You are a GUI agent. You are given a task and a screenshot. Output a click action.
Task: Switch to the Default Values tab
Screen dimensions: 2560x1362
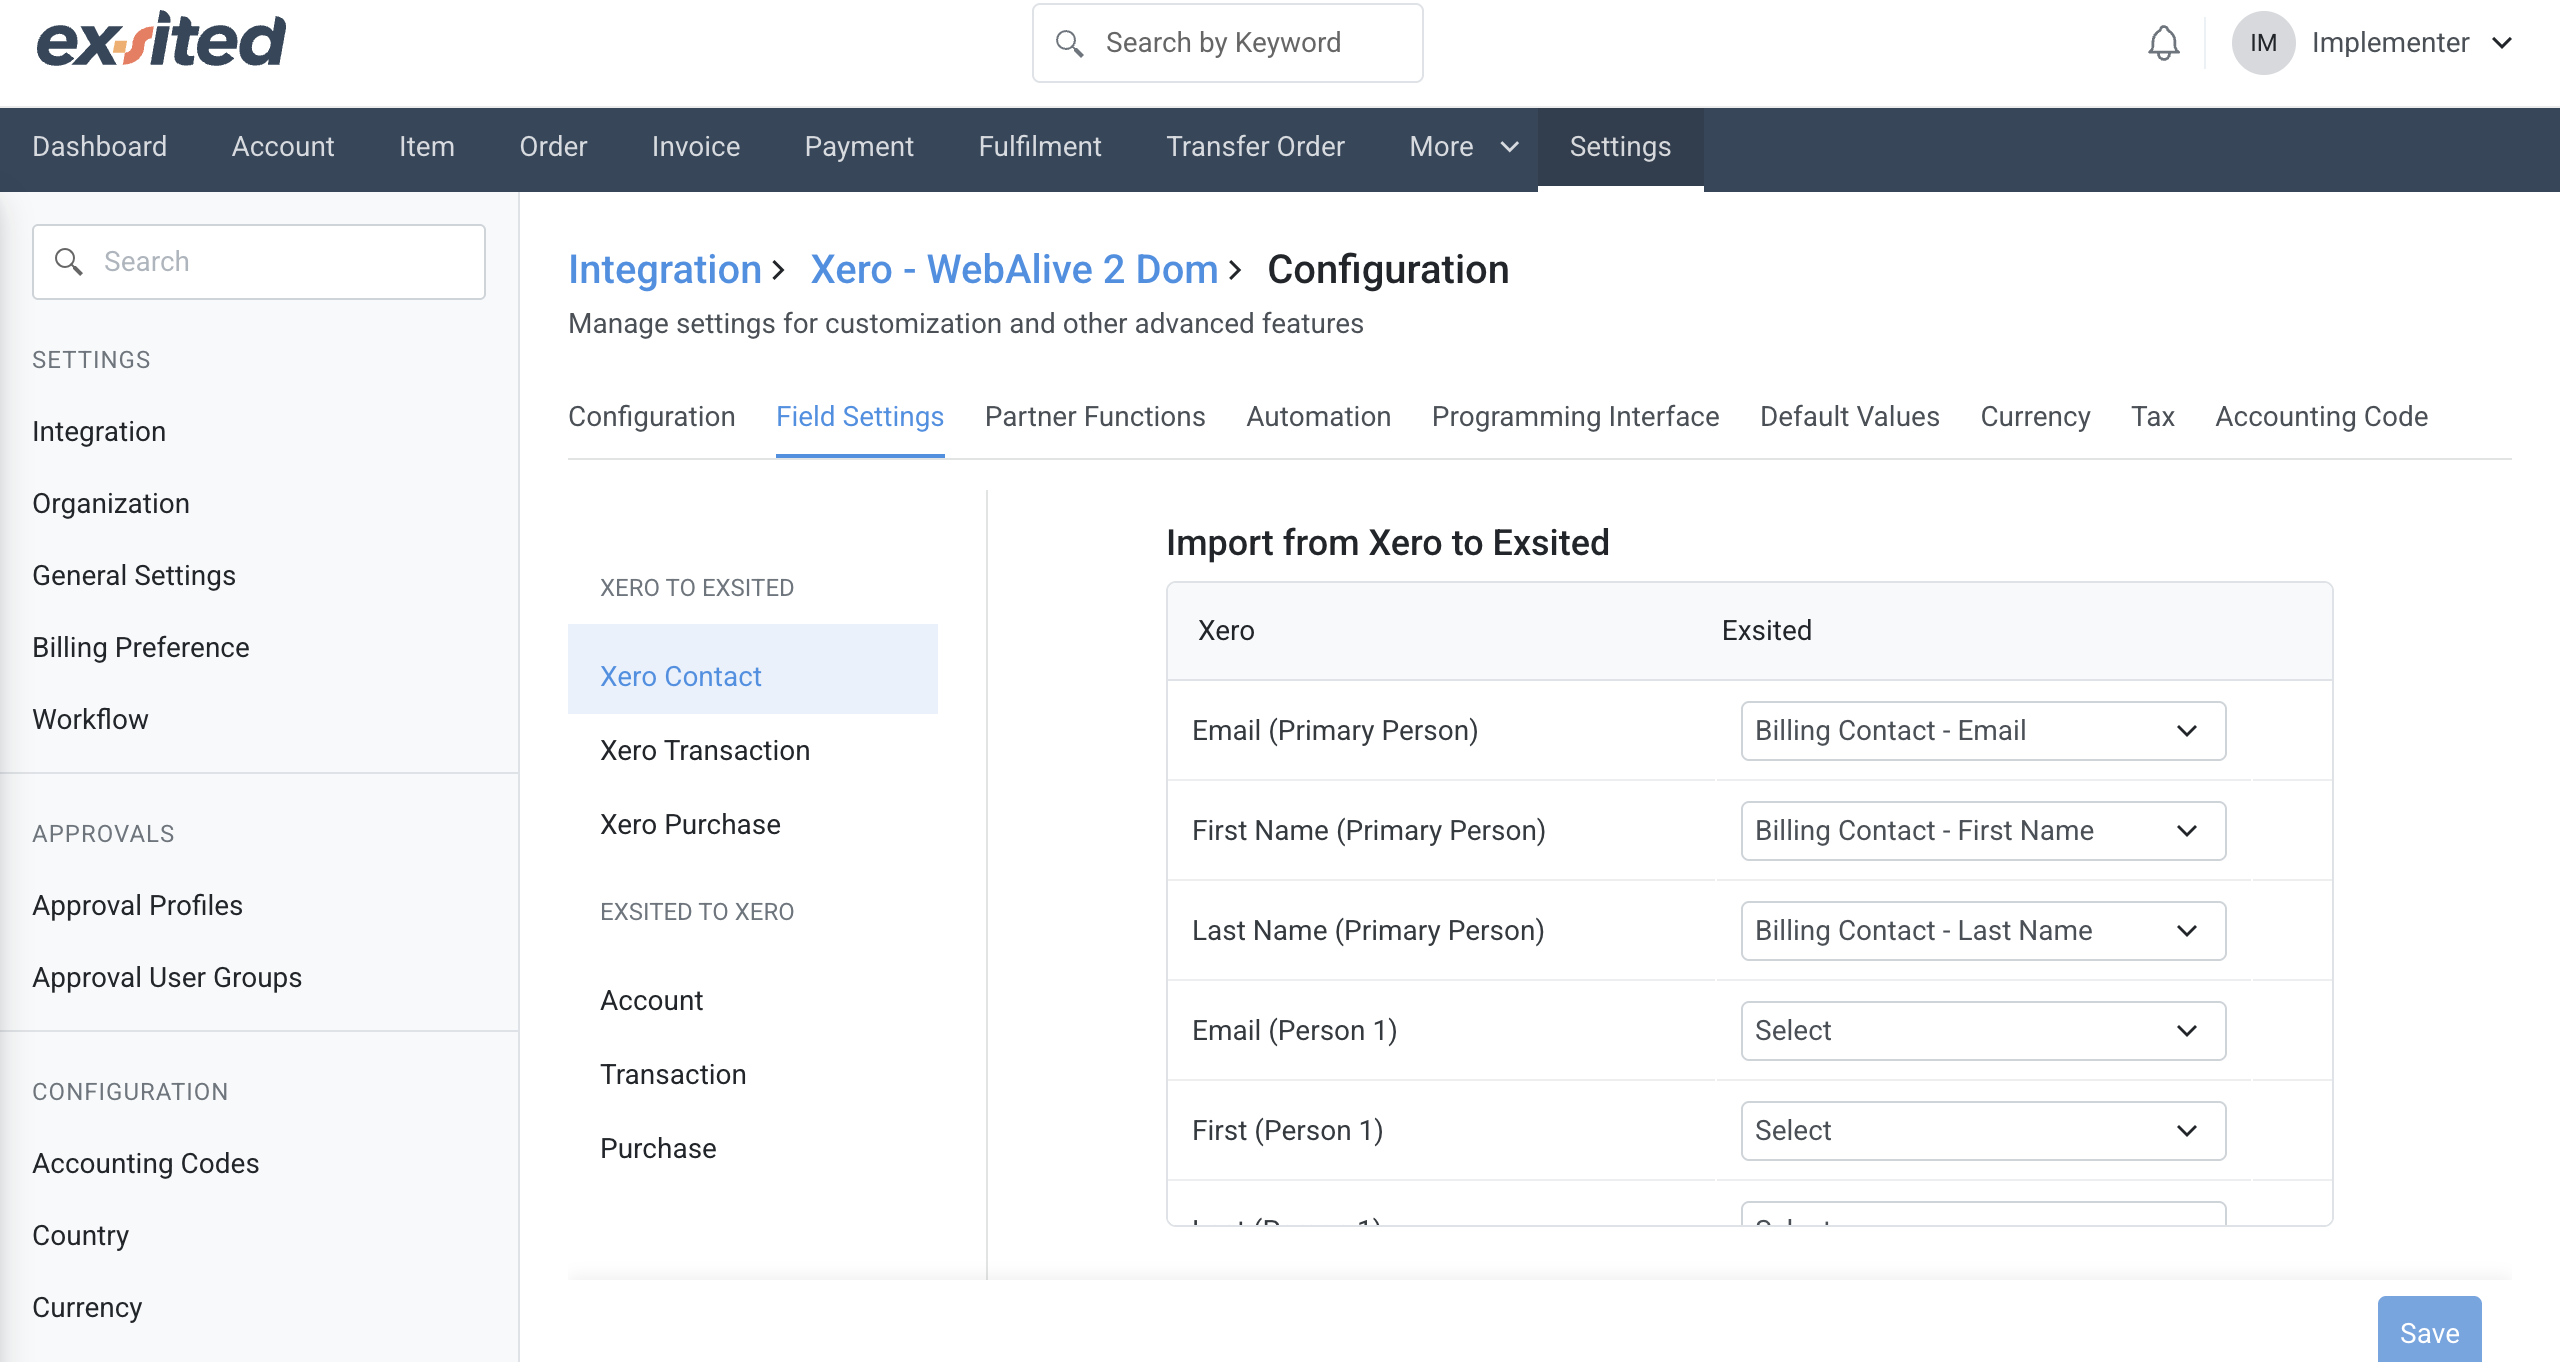coord(1850,417)
